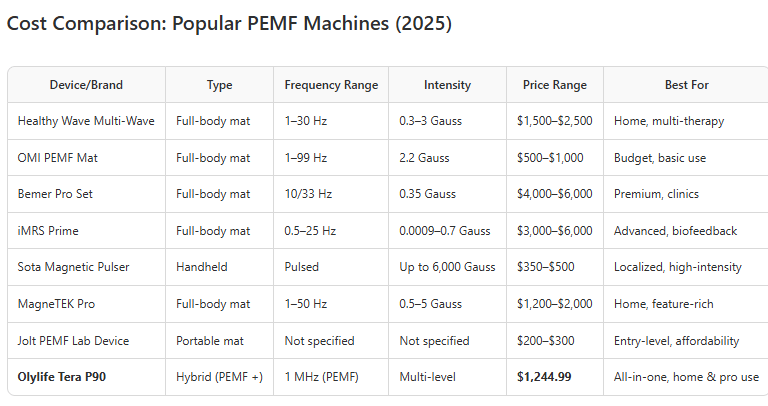Screen dimensions: 768x406
Task: Click the Price Range column header
Action: tap(554, 85)
